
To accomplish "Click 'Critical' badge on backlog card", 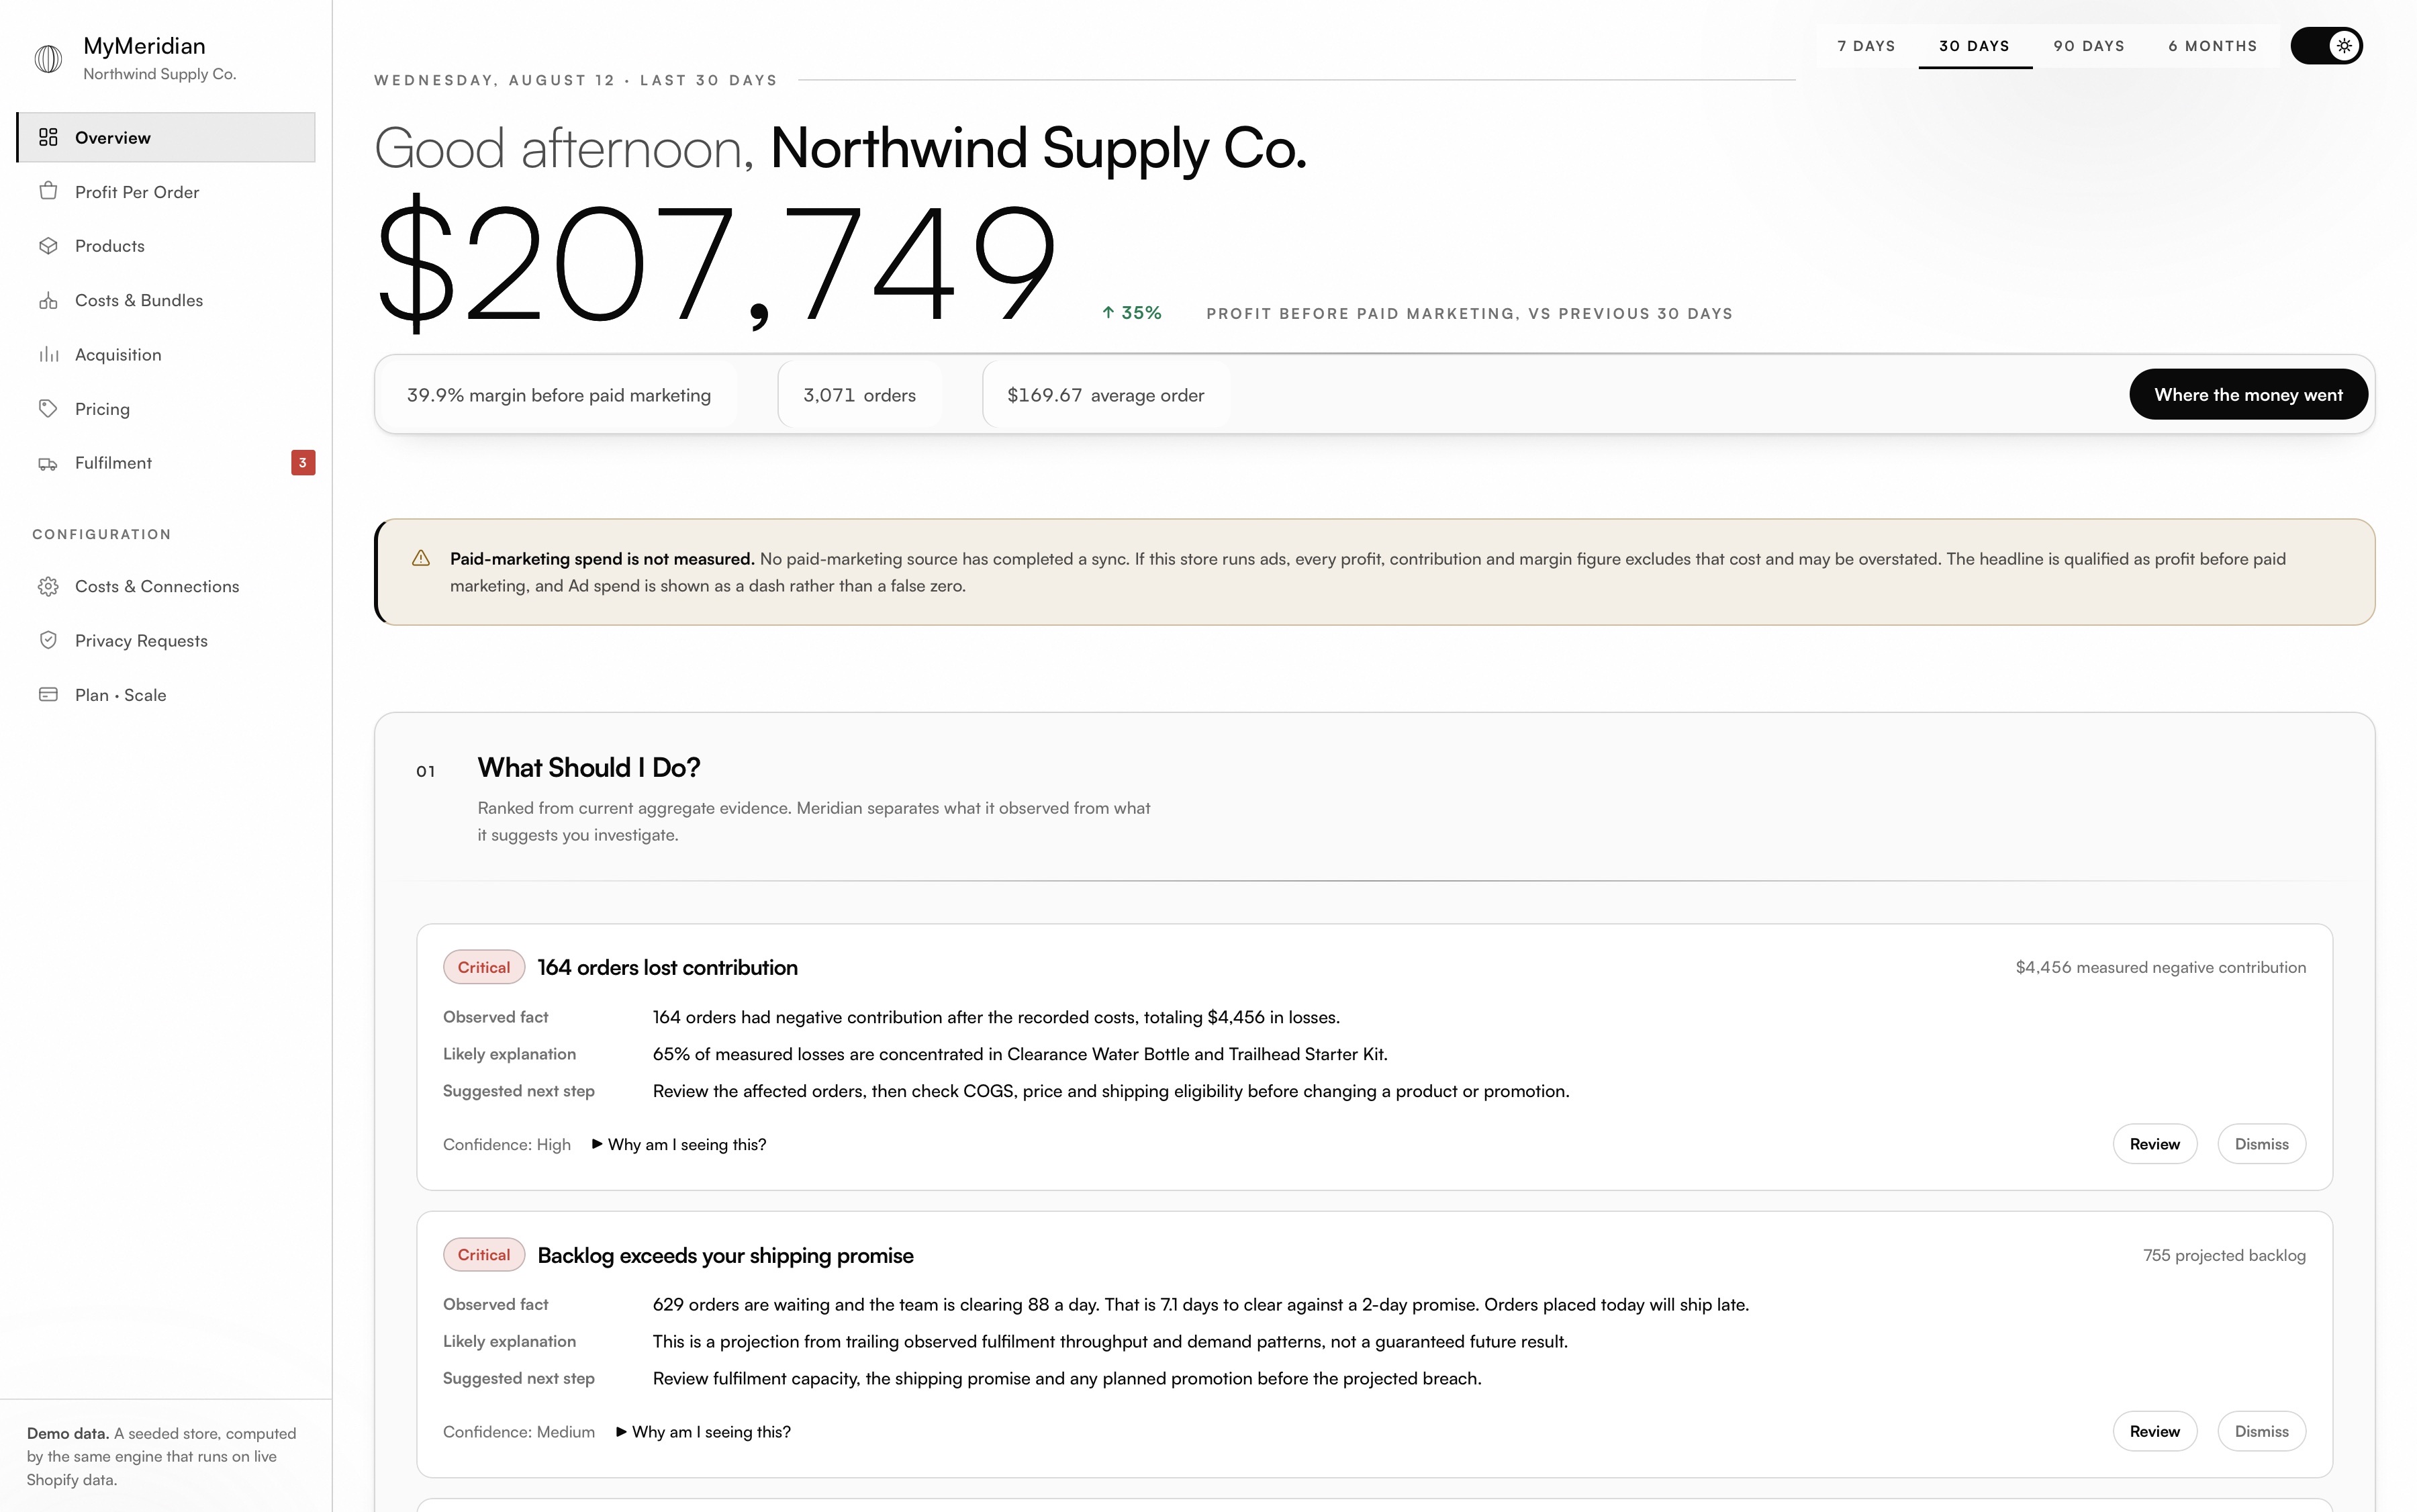I will [484, 1255].
